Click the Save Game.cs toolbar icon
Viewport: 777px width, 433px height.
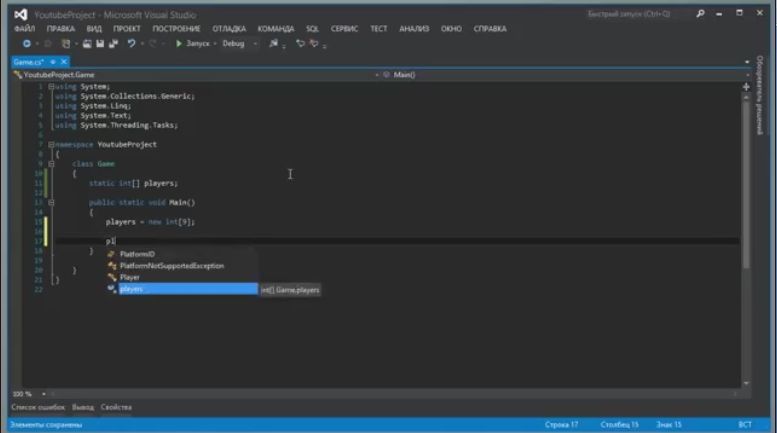[100, 44]
